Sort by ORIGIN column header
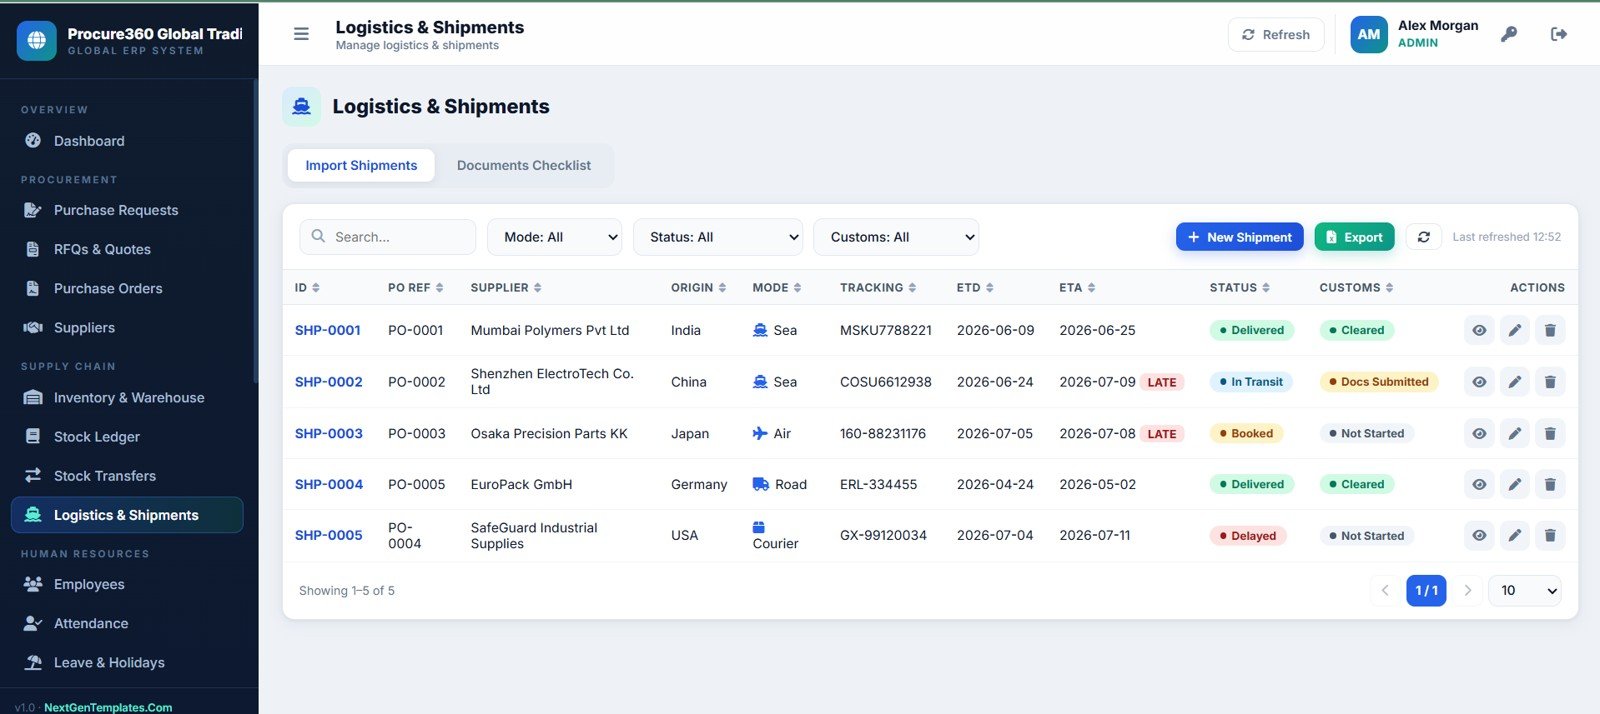 698,287
